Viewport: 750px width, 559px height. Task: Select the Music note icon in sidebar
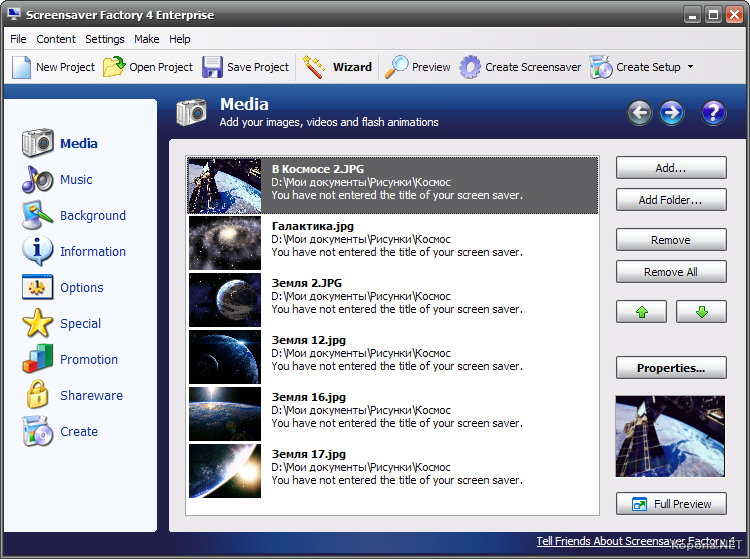(x=37, y=179)
